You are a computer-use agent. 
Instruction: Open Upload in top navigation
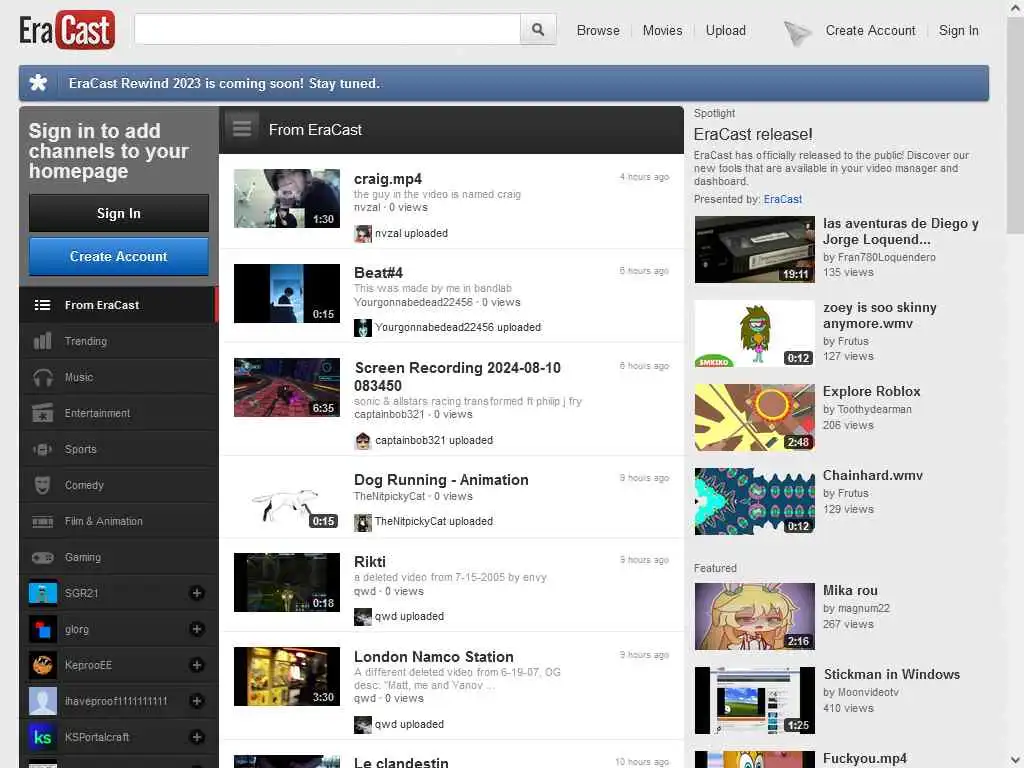(726, 31)
